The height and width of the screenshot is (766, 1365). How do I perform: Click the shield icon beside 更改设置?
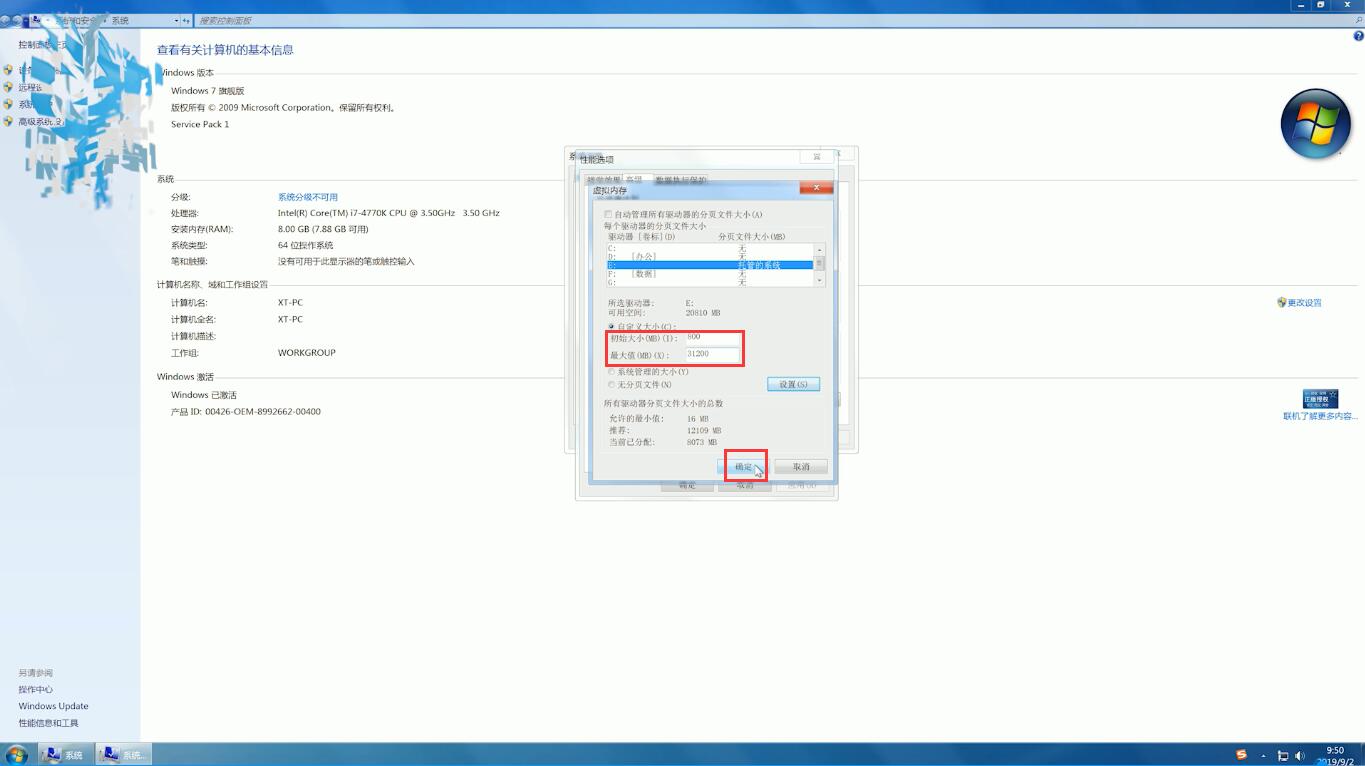click(x=1281, y=302)
